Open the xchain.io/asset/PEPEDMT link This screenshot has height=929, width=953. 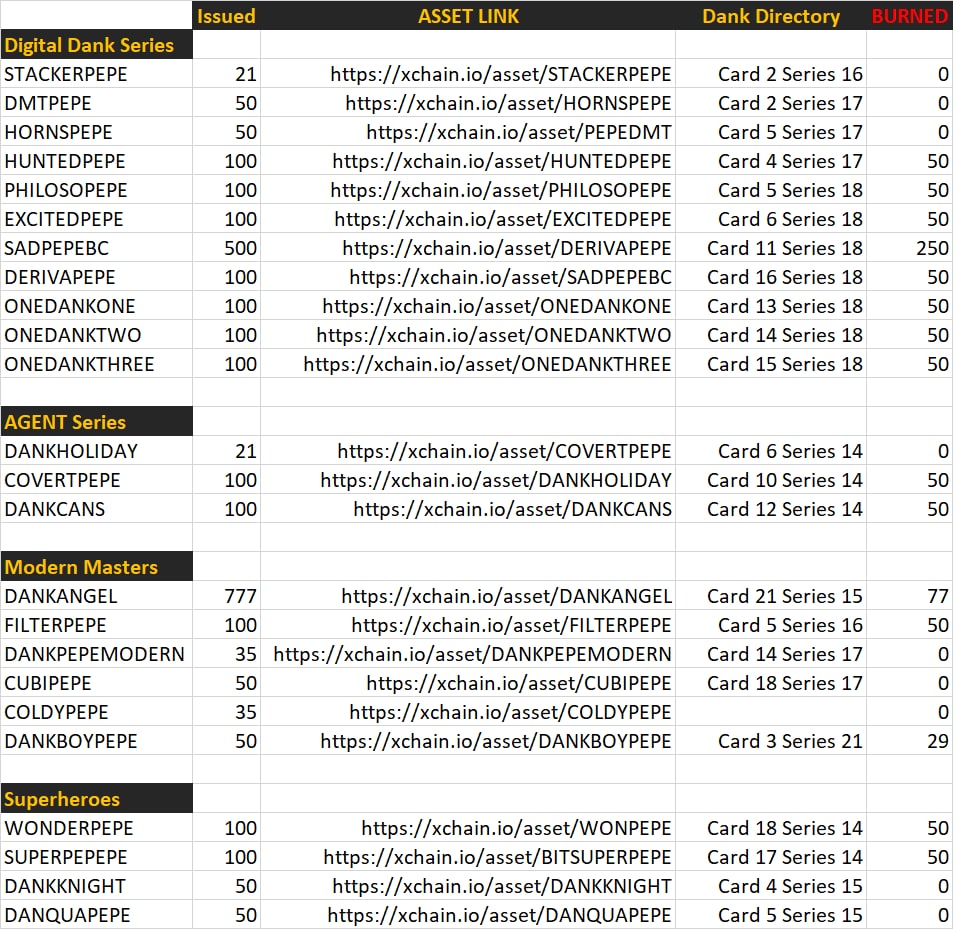tap(519, 132)
